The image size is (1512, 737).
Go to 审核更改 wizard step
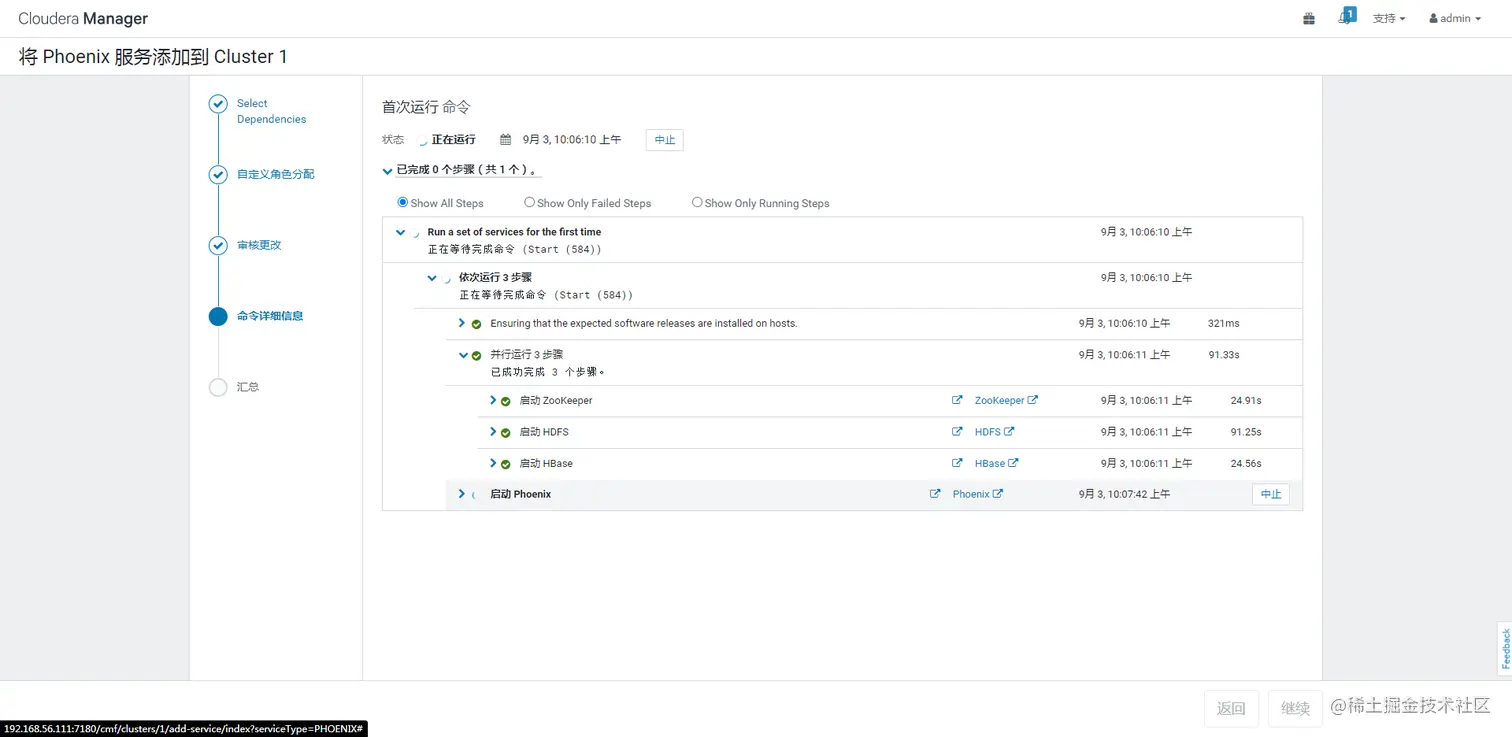(x=259, y=245)
